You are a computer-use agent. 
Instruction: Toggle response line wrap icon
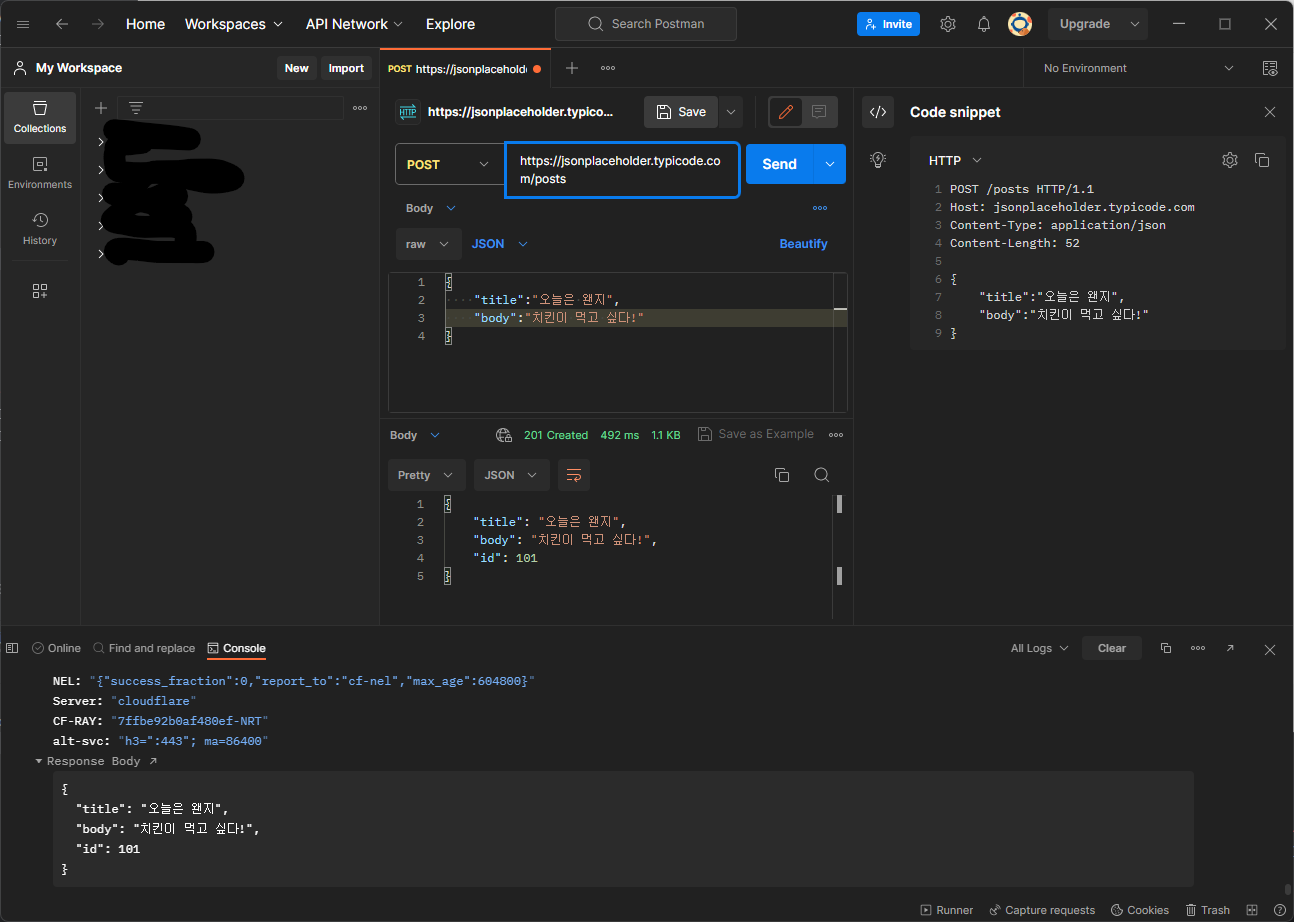(574, 475)
